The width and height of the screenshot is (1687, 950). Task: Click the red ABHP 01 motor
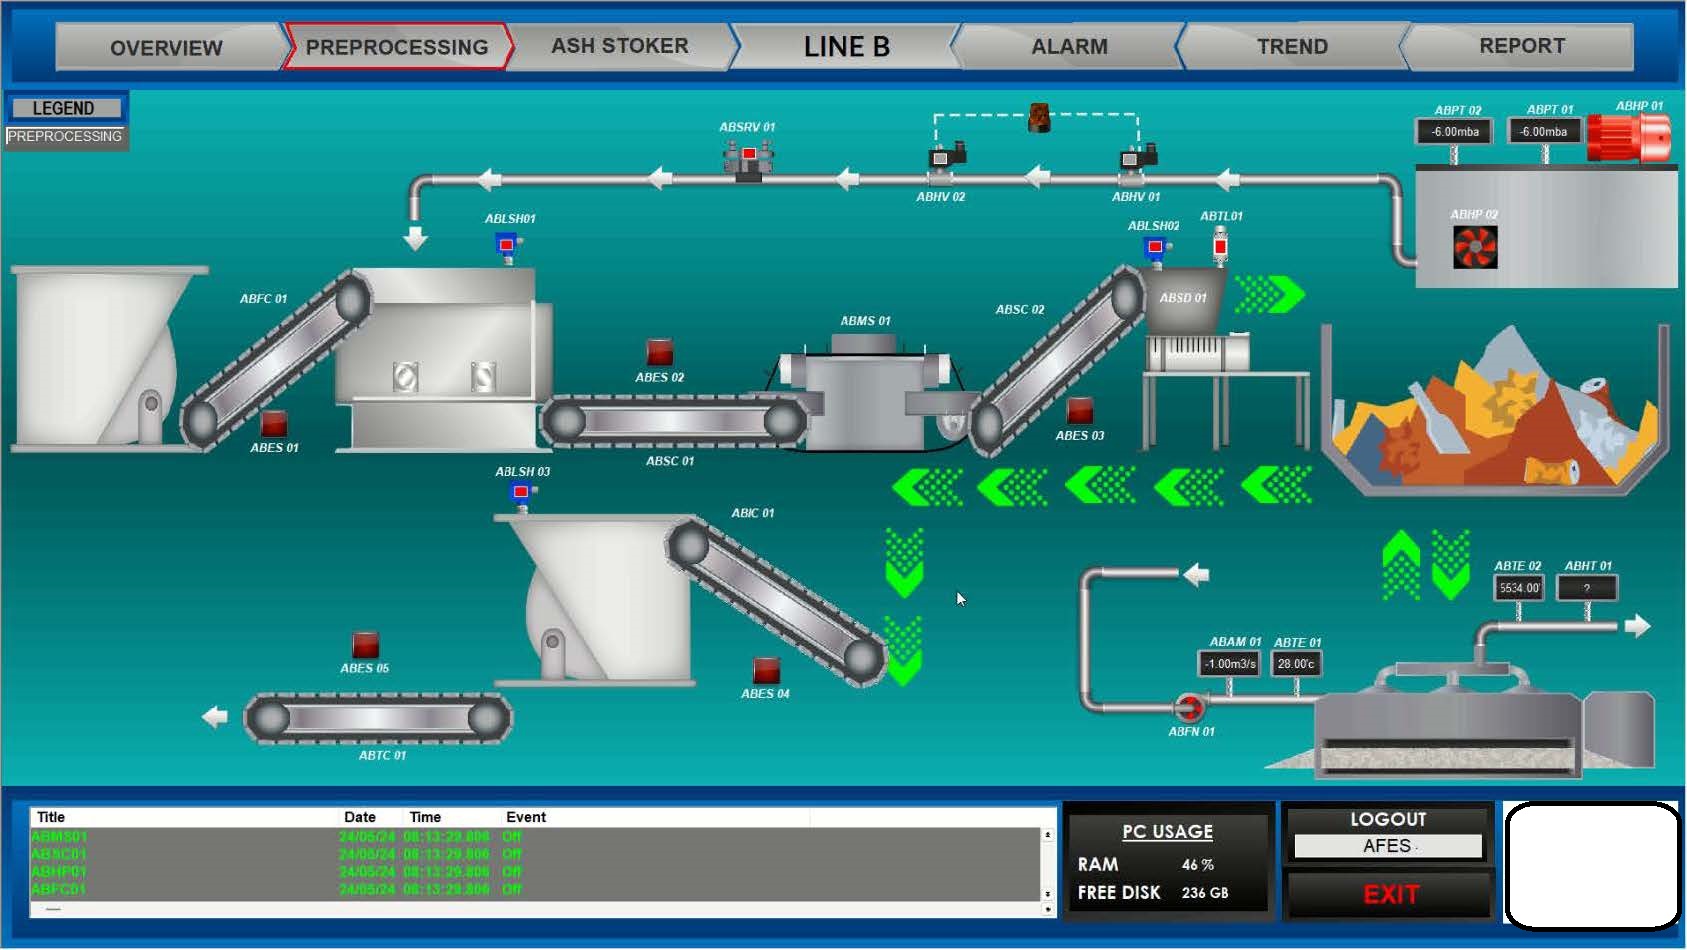(1628, 138)
